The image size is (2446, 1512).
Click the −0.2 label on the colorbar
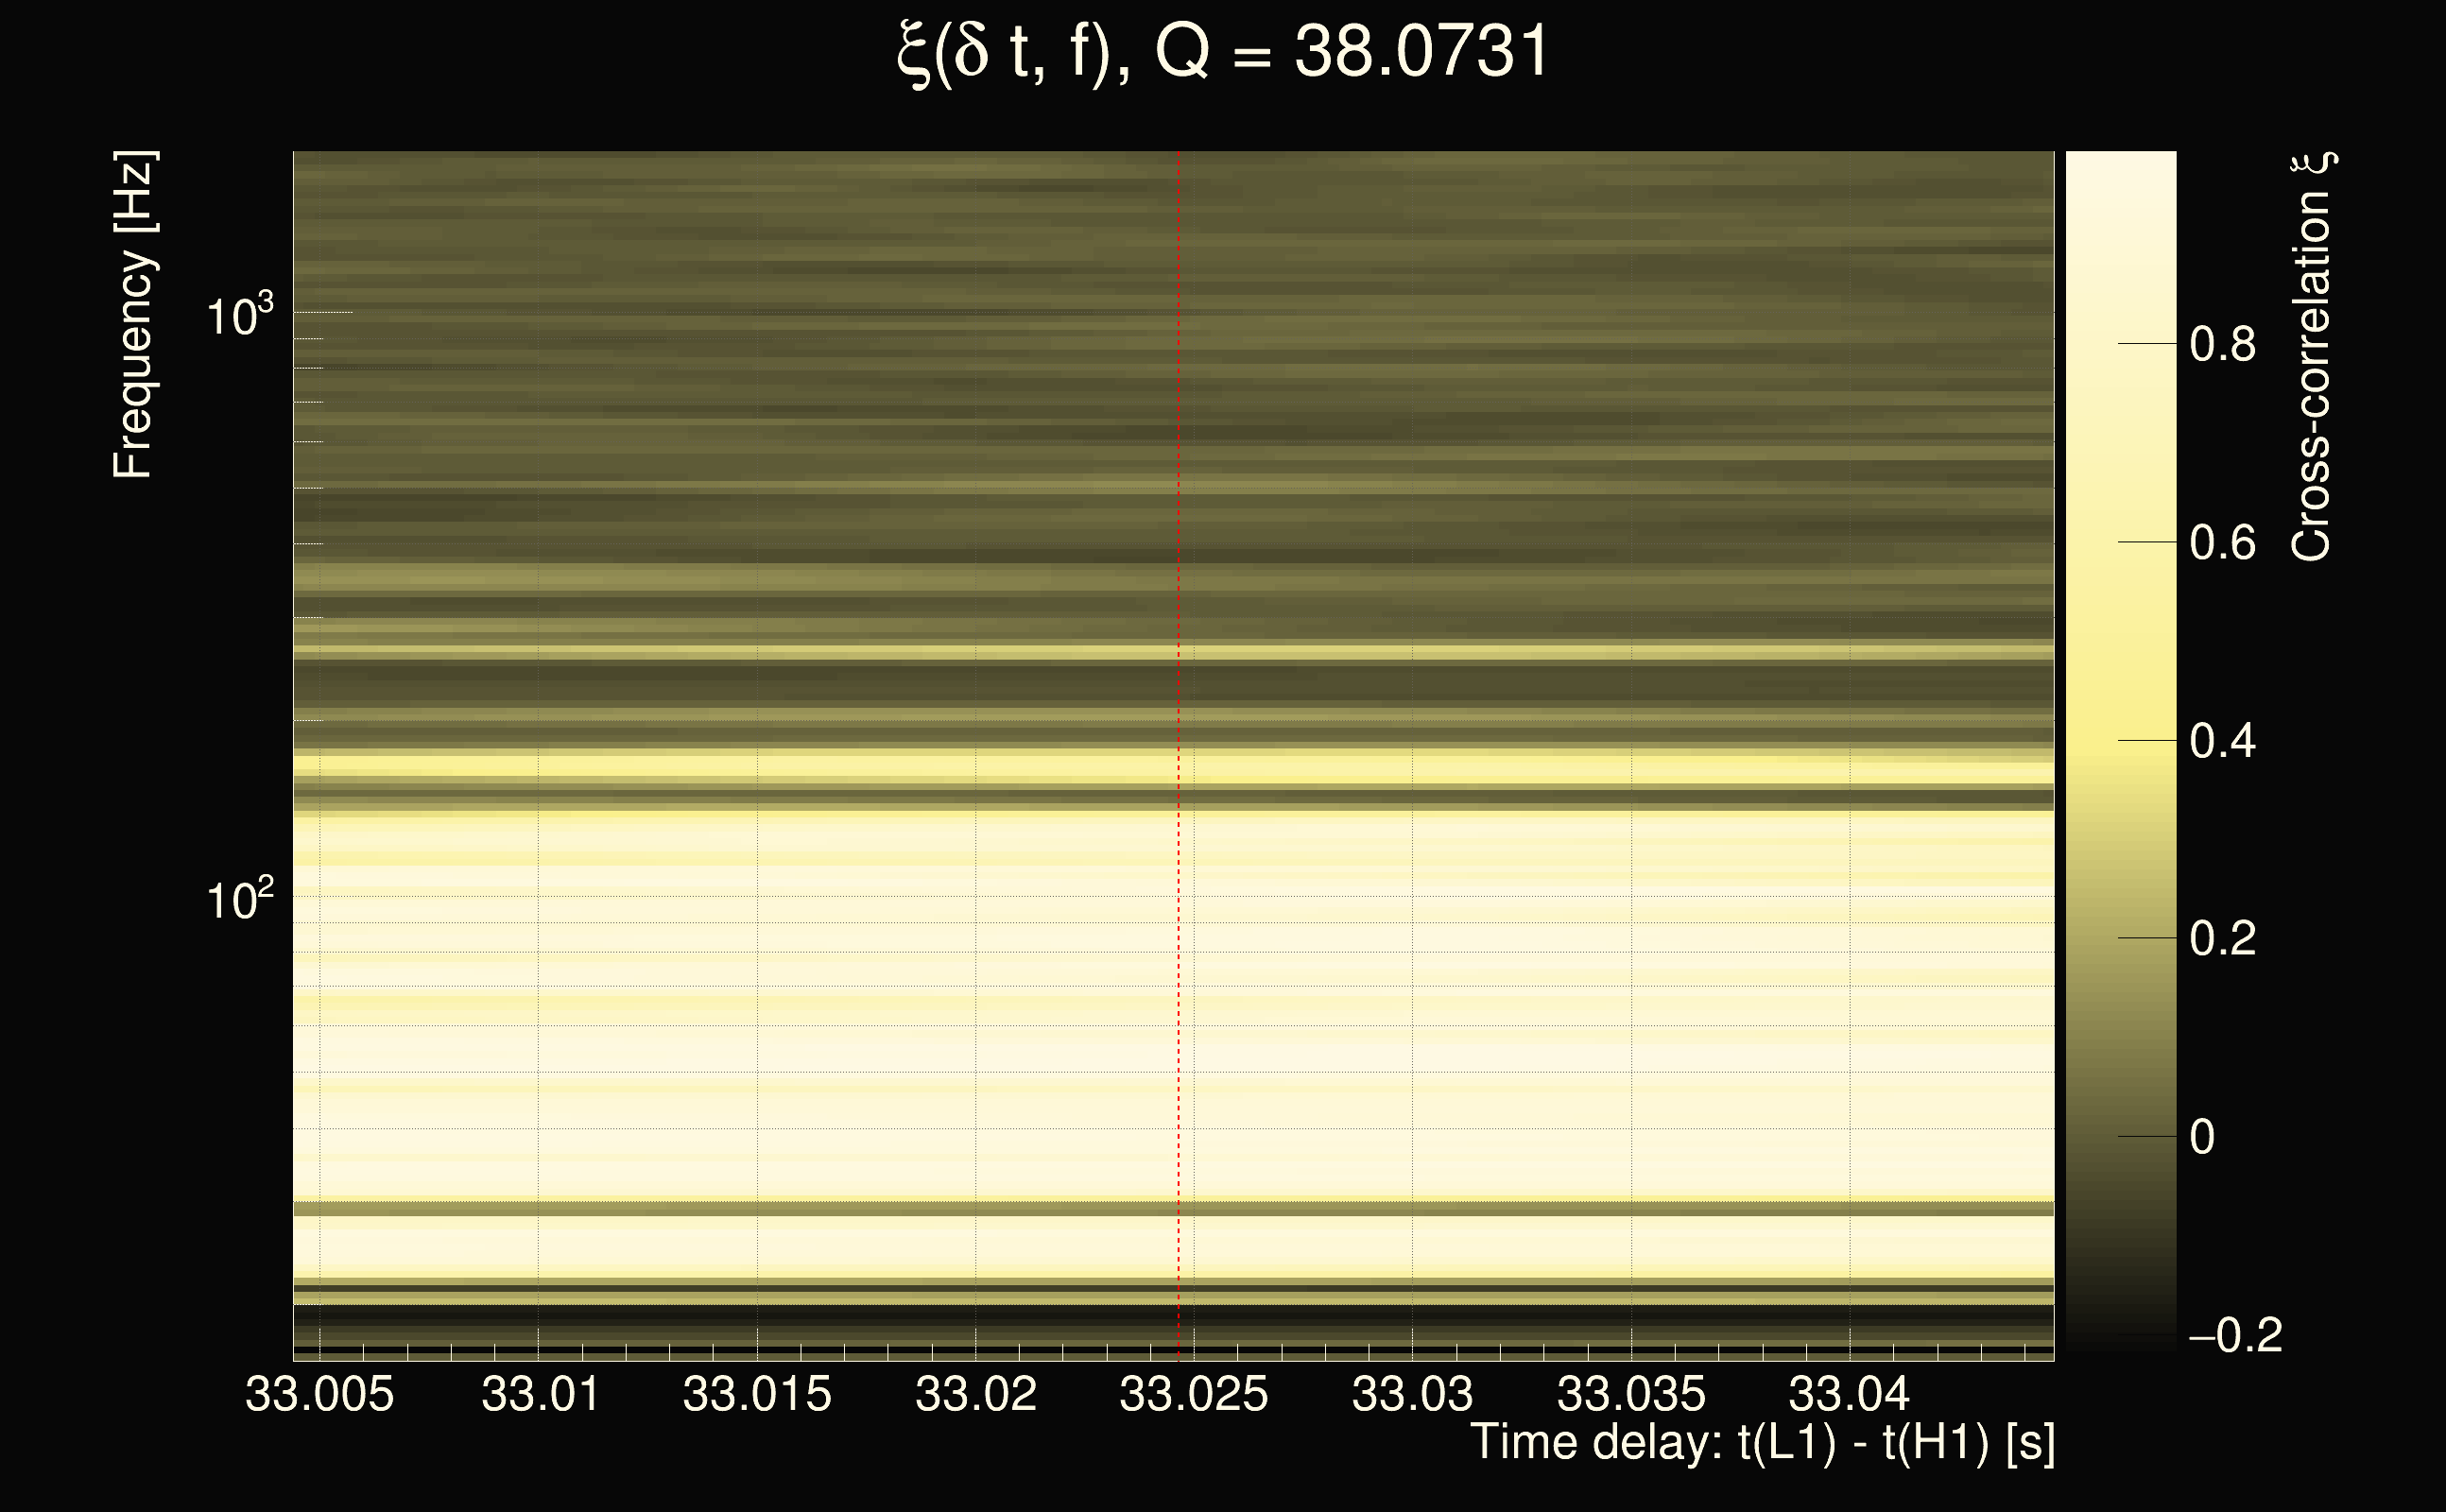pos(2235,1335)
